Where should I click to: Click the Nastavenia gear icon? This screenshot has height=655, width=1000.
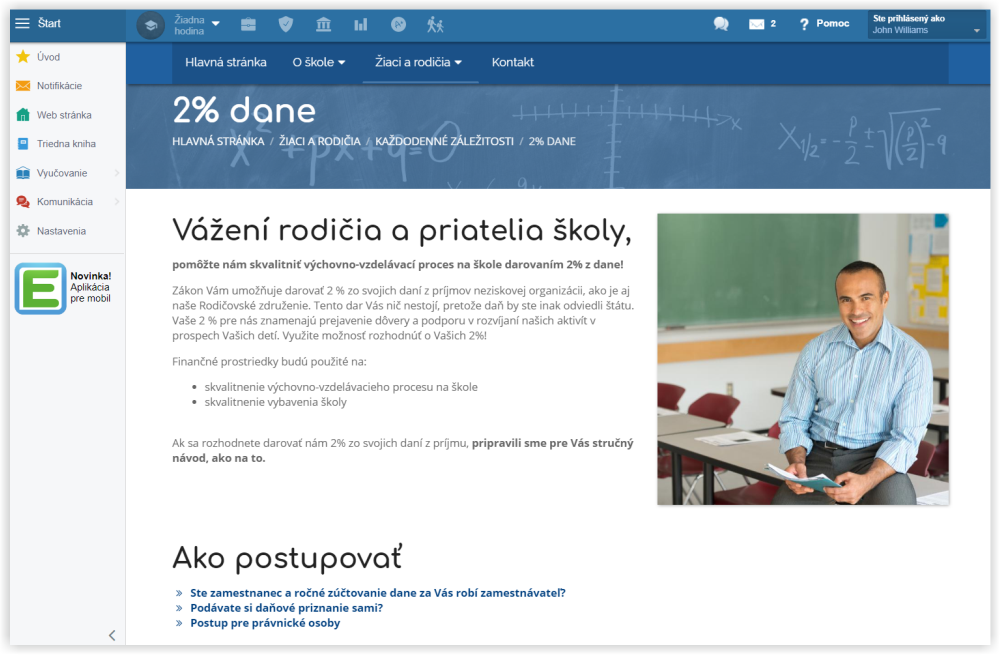click(23, 231)
